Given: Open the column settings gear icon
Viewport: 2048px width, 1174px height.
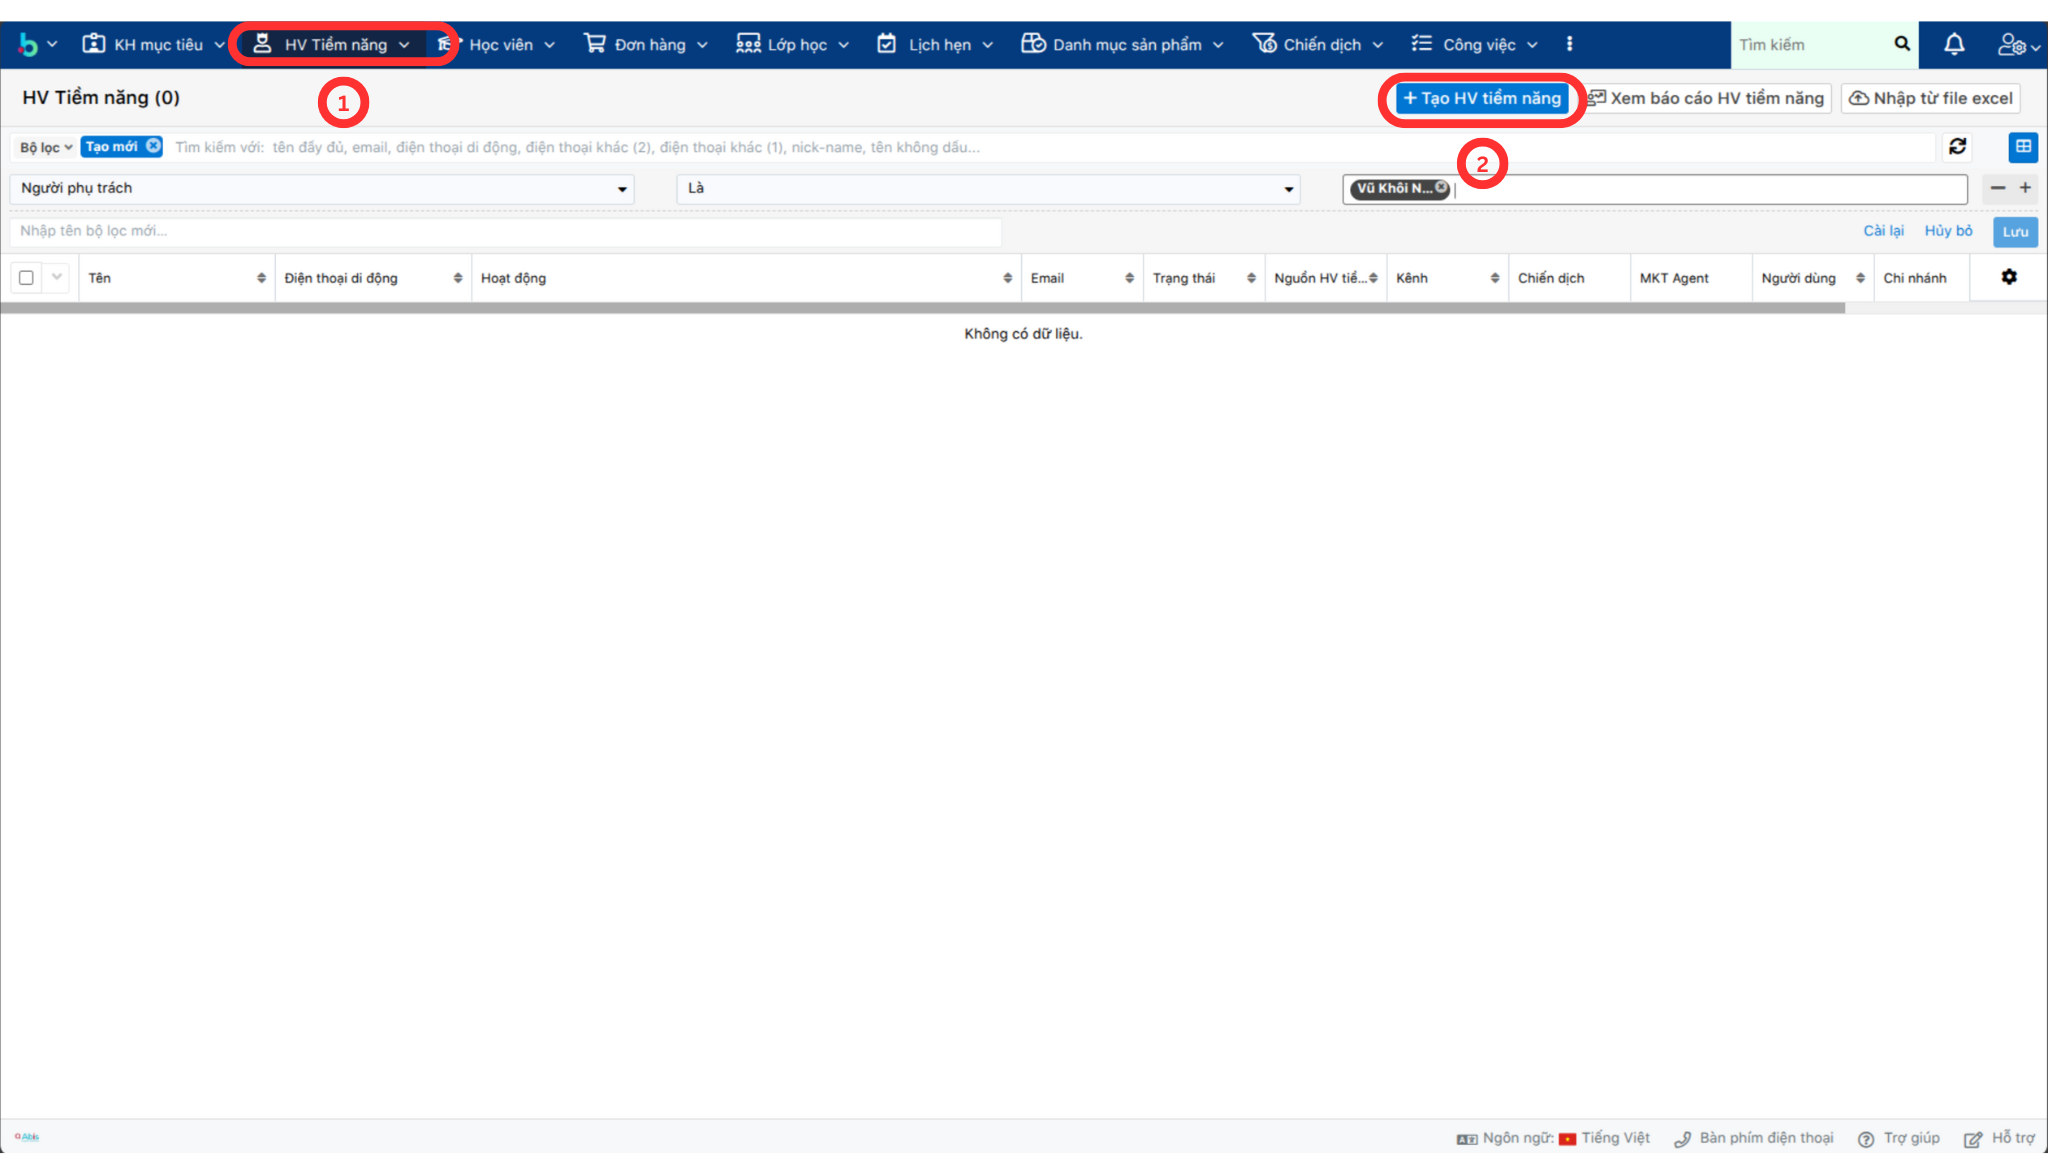Looking at the screenshot, I should pos(2008,277).
